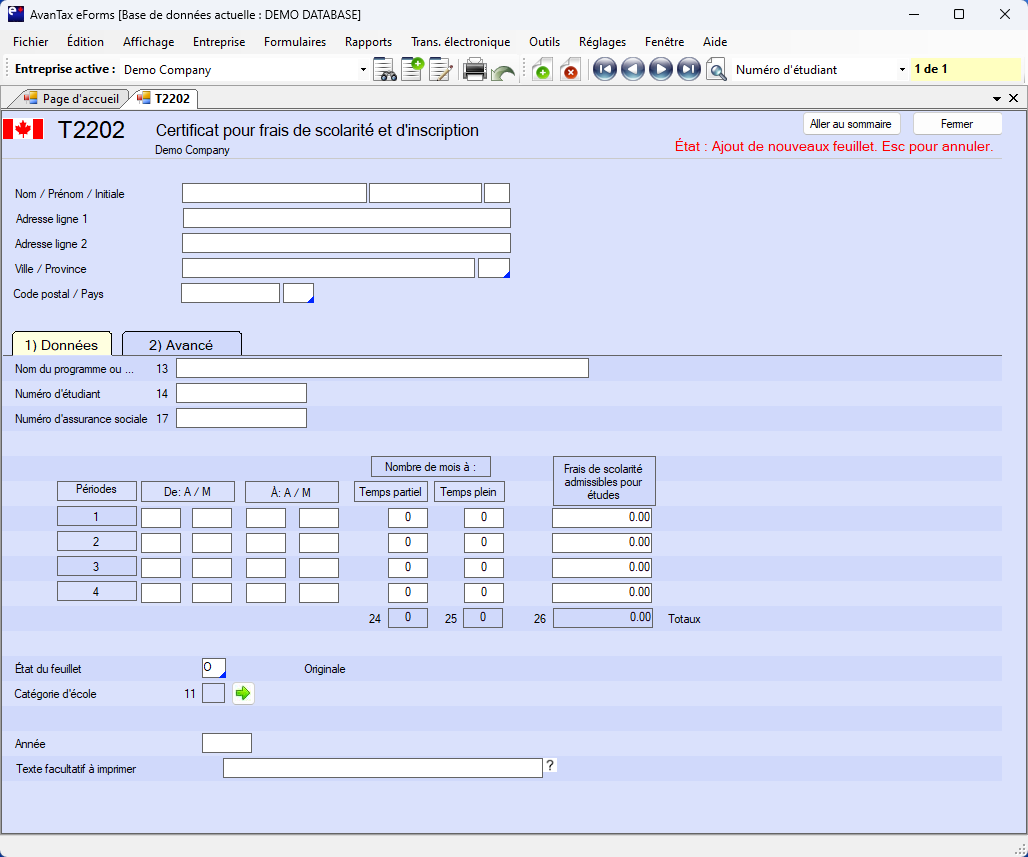Image resolution: width=1028 pixels, height=857 pixels.
Task: Click the delete slip red icon
Action: tap(570, 70)
